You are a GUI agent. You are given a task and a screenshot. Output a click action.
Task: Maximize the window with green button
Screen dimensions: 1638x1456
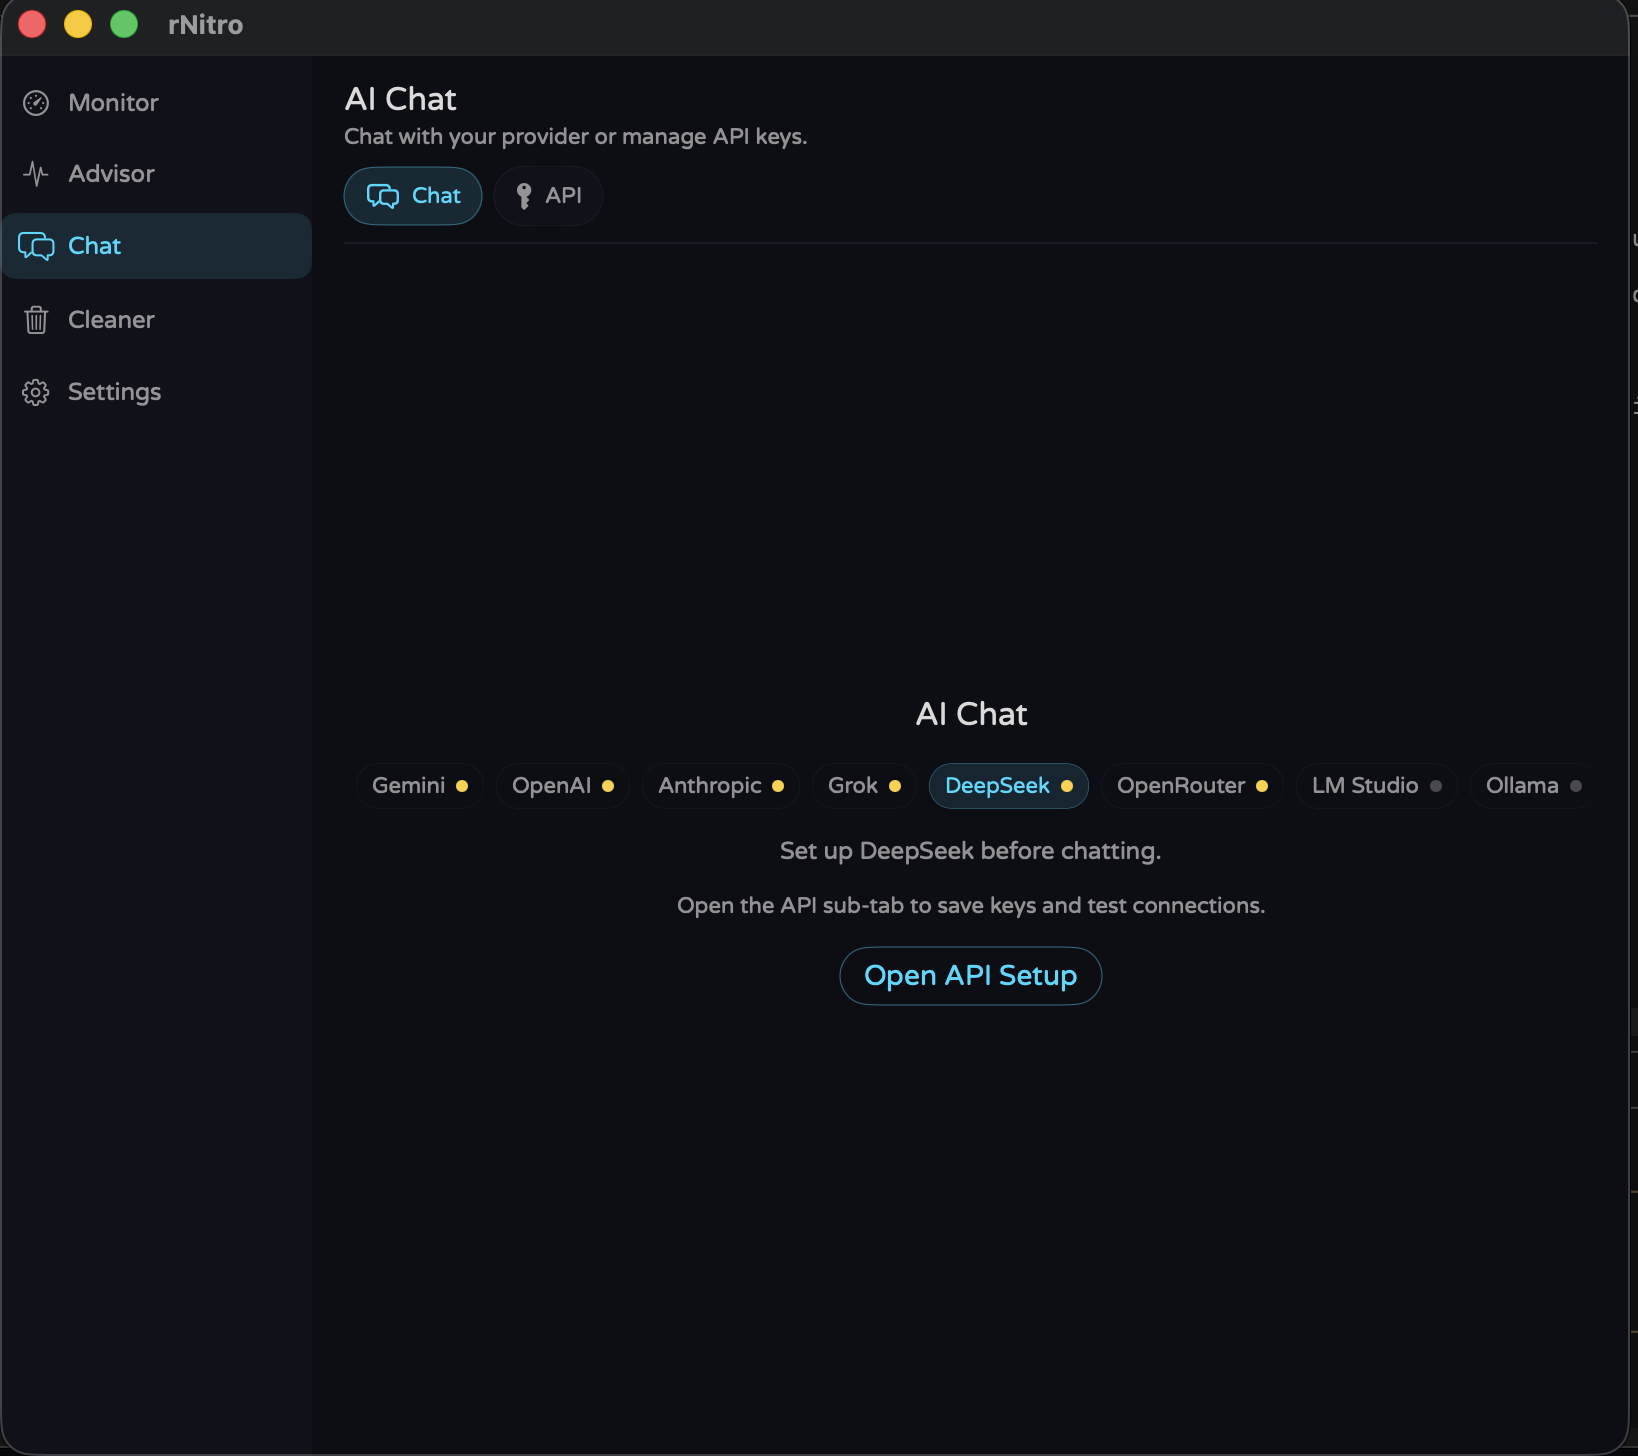(x=124, y=24)
